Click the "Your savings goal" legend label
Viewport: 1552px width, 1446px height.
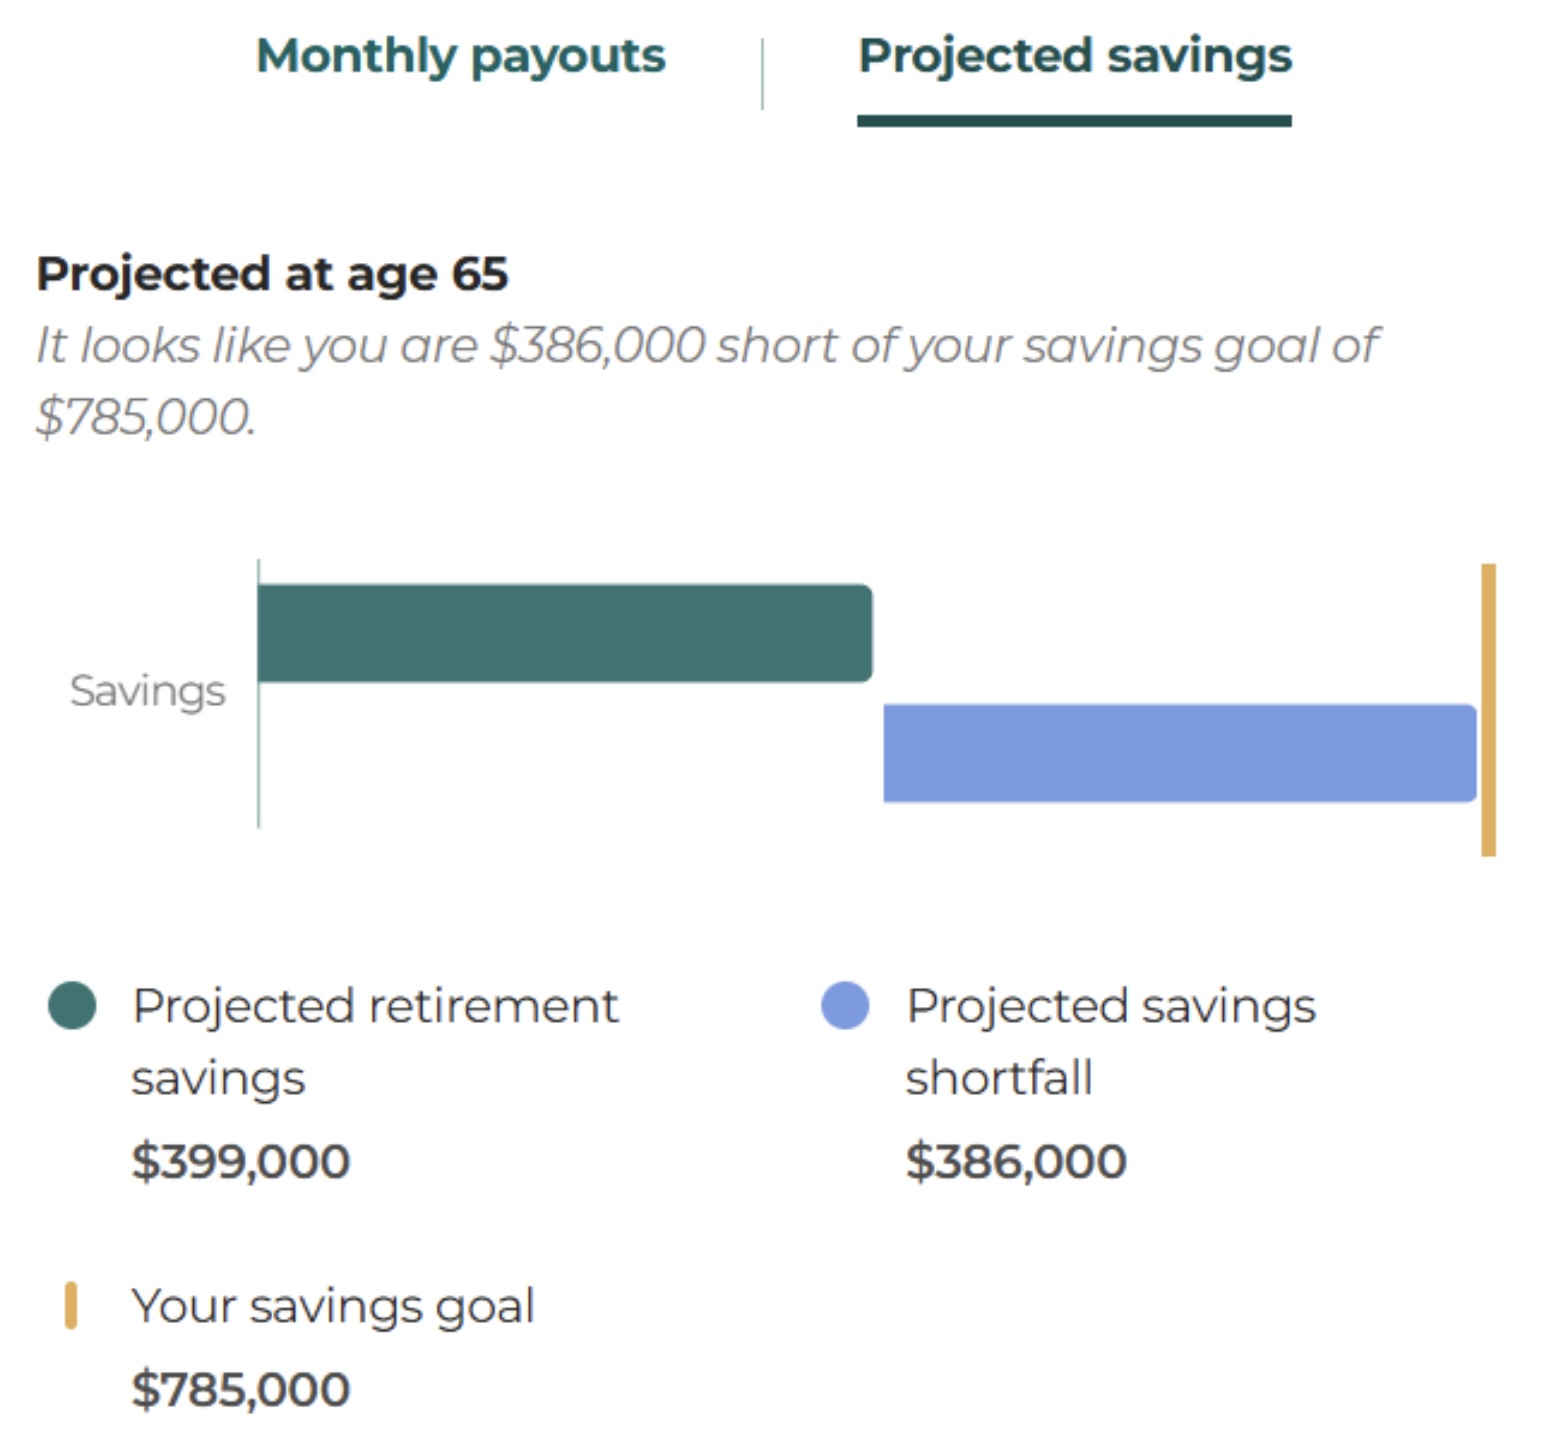pyautogui.click(x=333, y=1306)
